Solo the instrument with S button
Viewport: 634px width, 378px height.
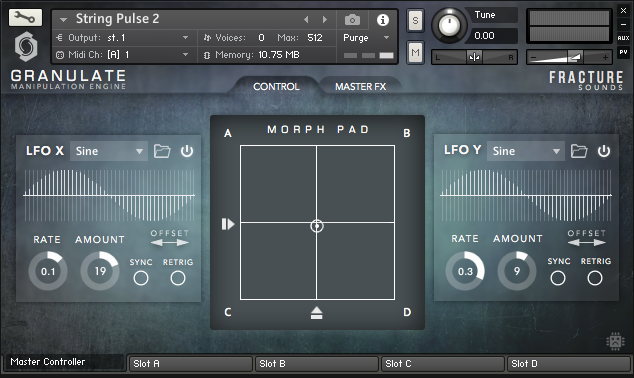coord(415,20)
